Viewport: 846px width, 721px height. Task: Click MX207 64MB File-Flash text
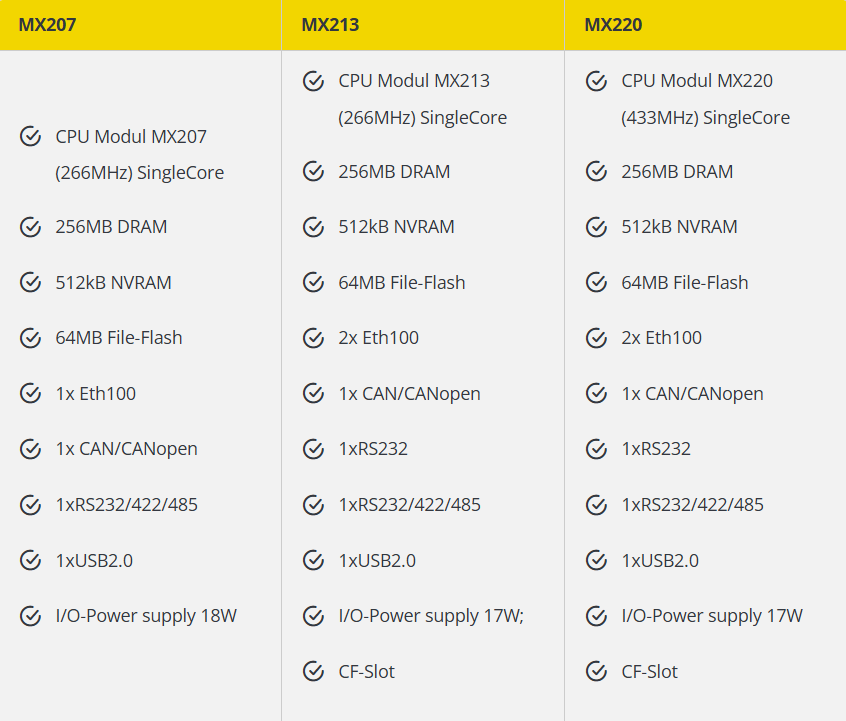[119, 338]
